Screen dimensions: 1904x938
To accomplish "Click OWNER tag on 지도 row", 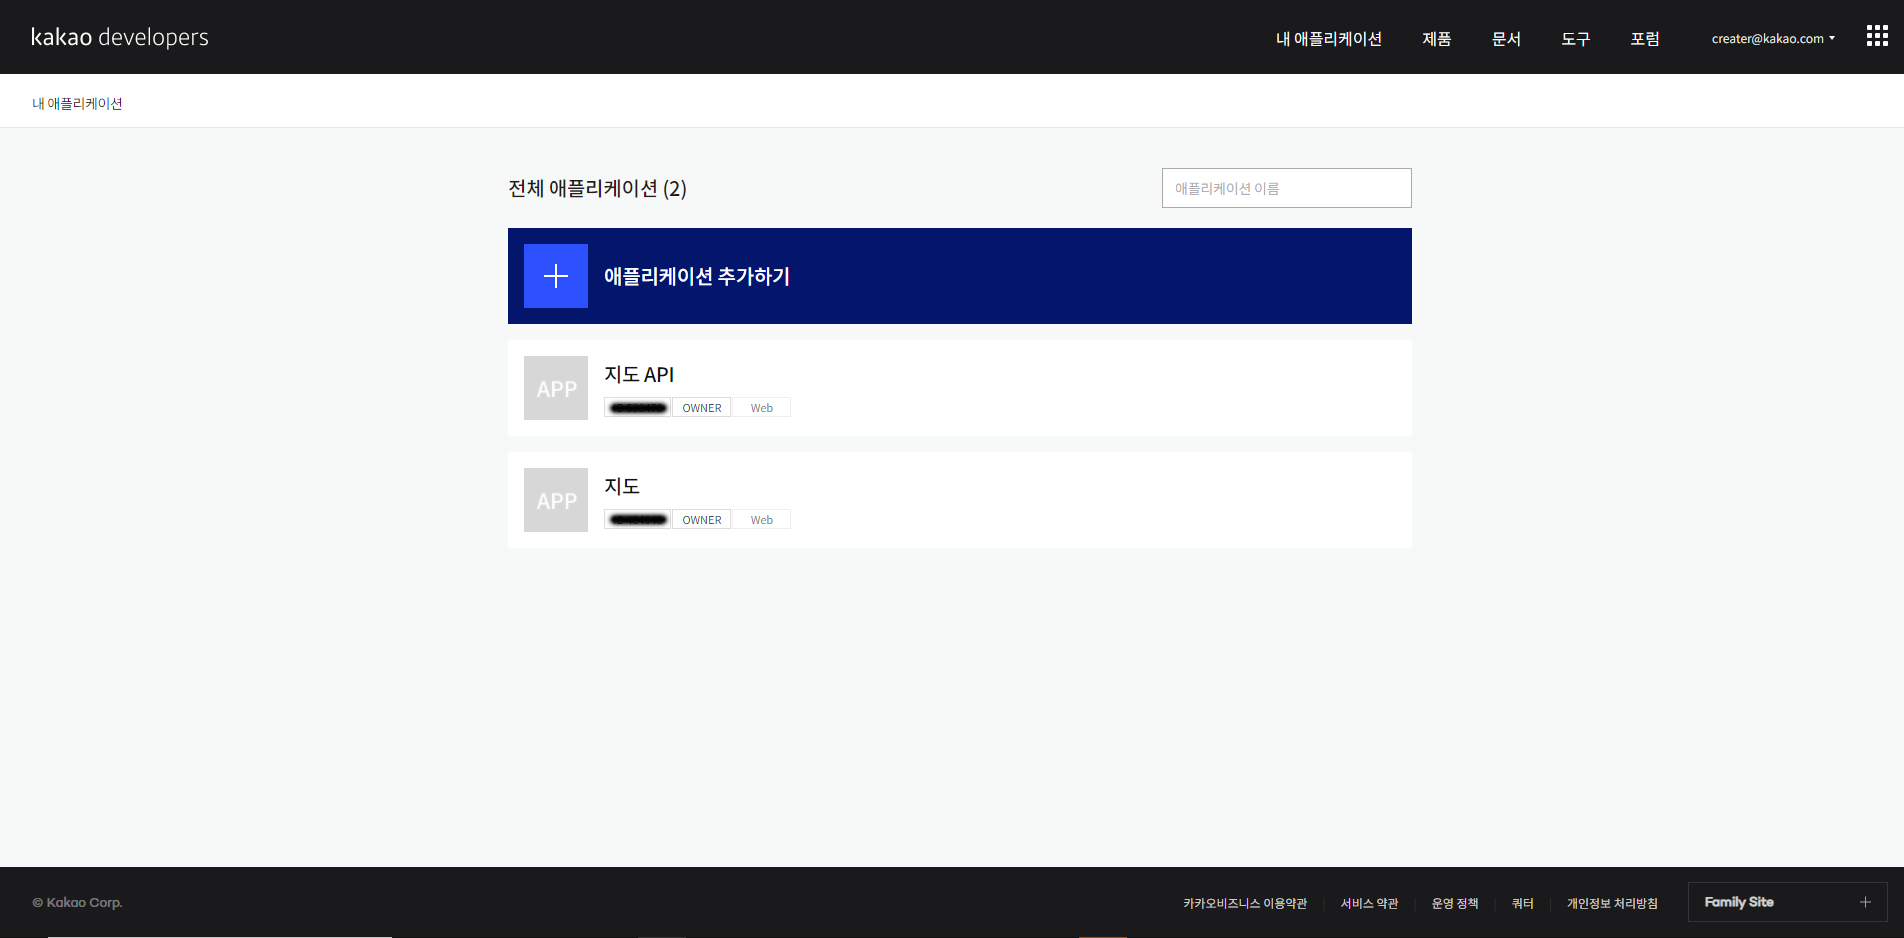I will click(x=702, y=520).
